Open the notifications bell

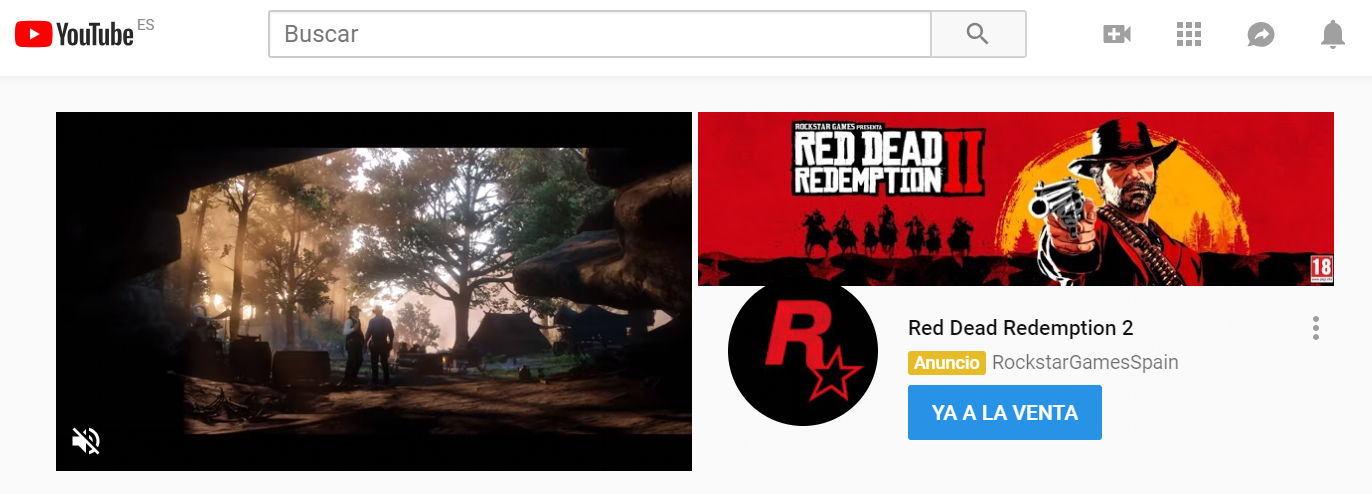tap(1332, 35)
